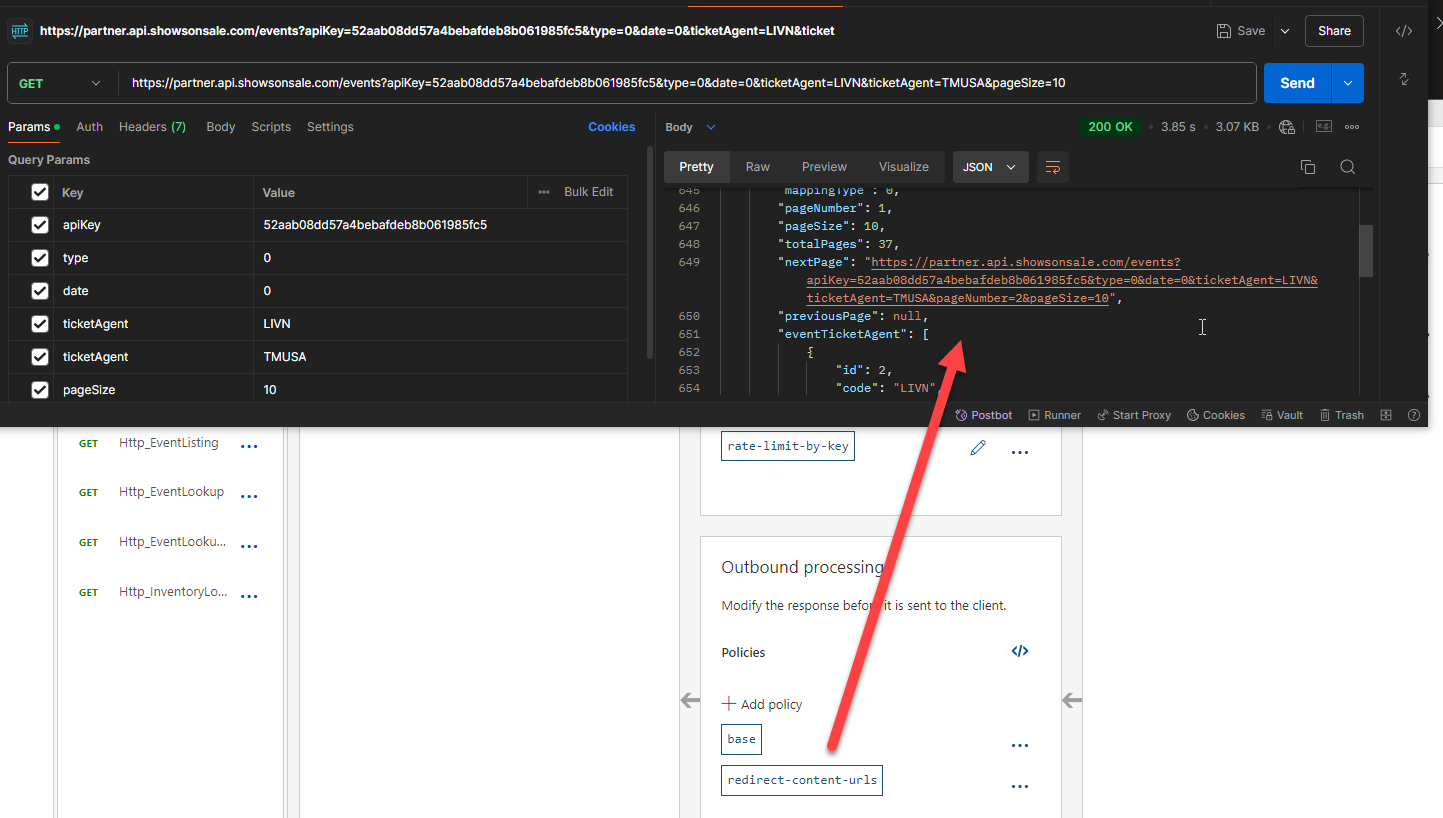Open the request Body tab
This screenshot has width=1443, height=818.
tap(221, 127)
